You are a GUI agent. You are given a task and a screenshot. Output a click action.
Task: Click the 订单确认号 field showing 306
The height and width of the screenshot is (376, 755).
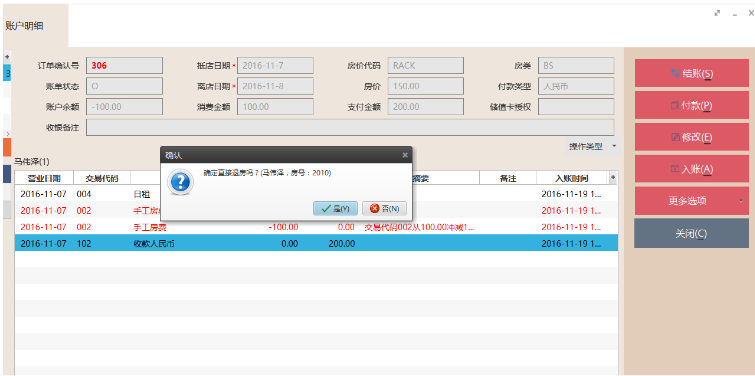tap(124, 65)
